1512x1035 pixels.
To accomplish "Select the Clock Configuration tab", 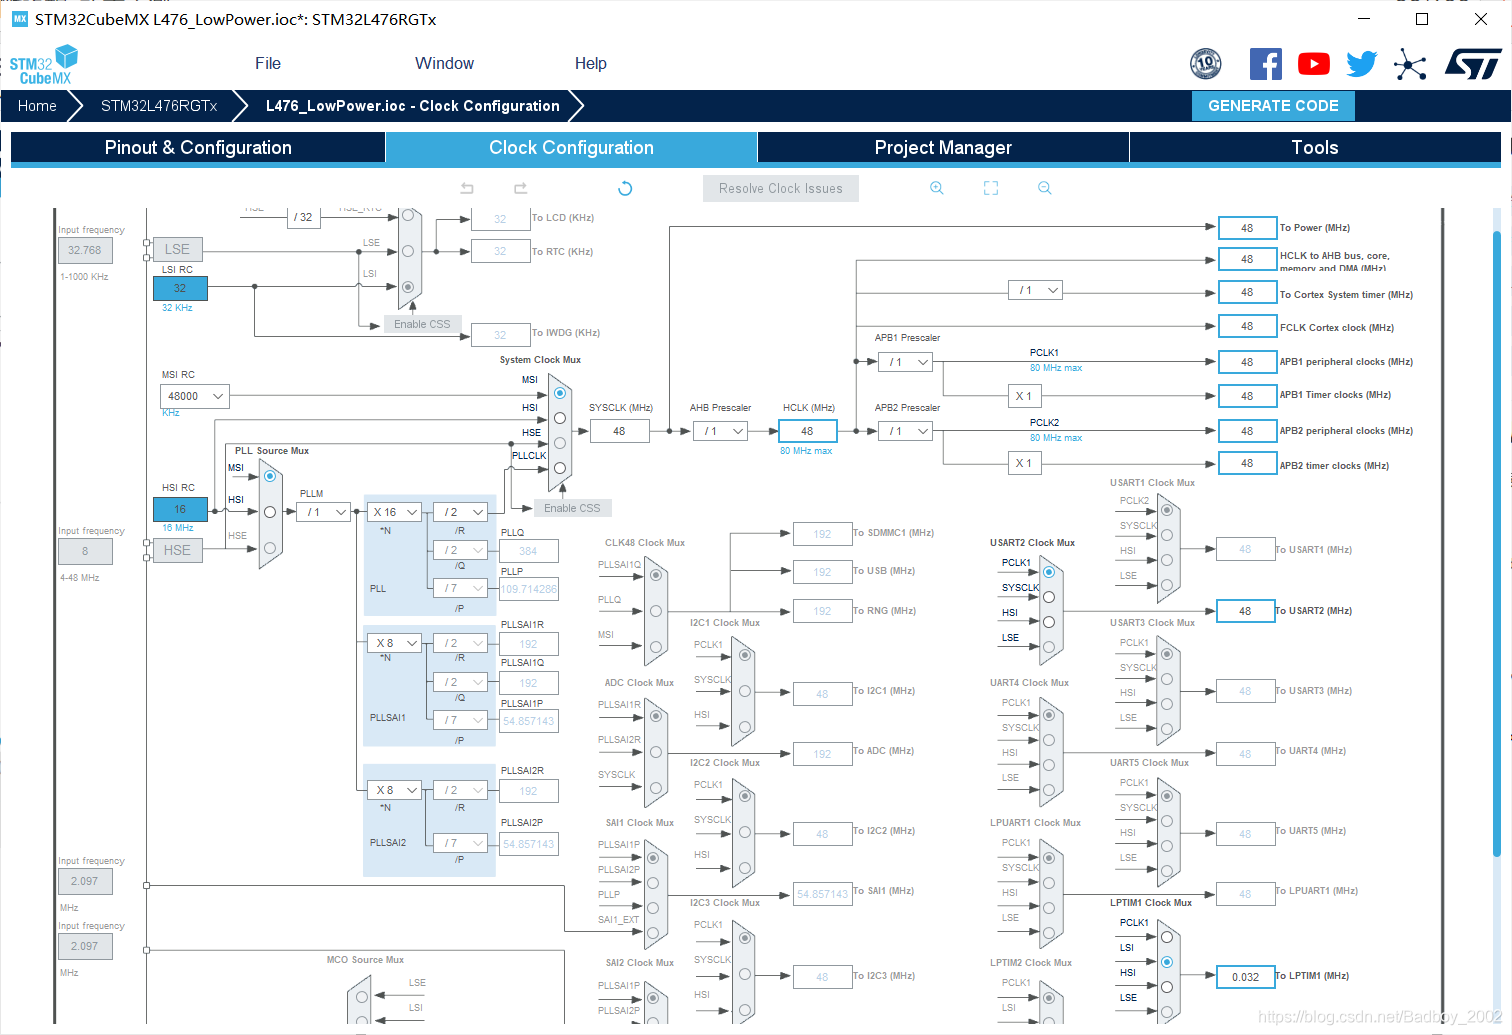I will point(571,147).
